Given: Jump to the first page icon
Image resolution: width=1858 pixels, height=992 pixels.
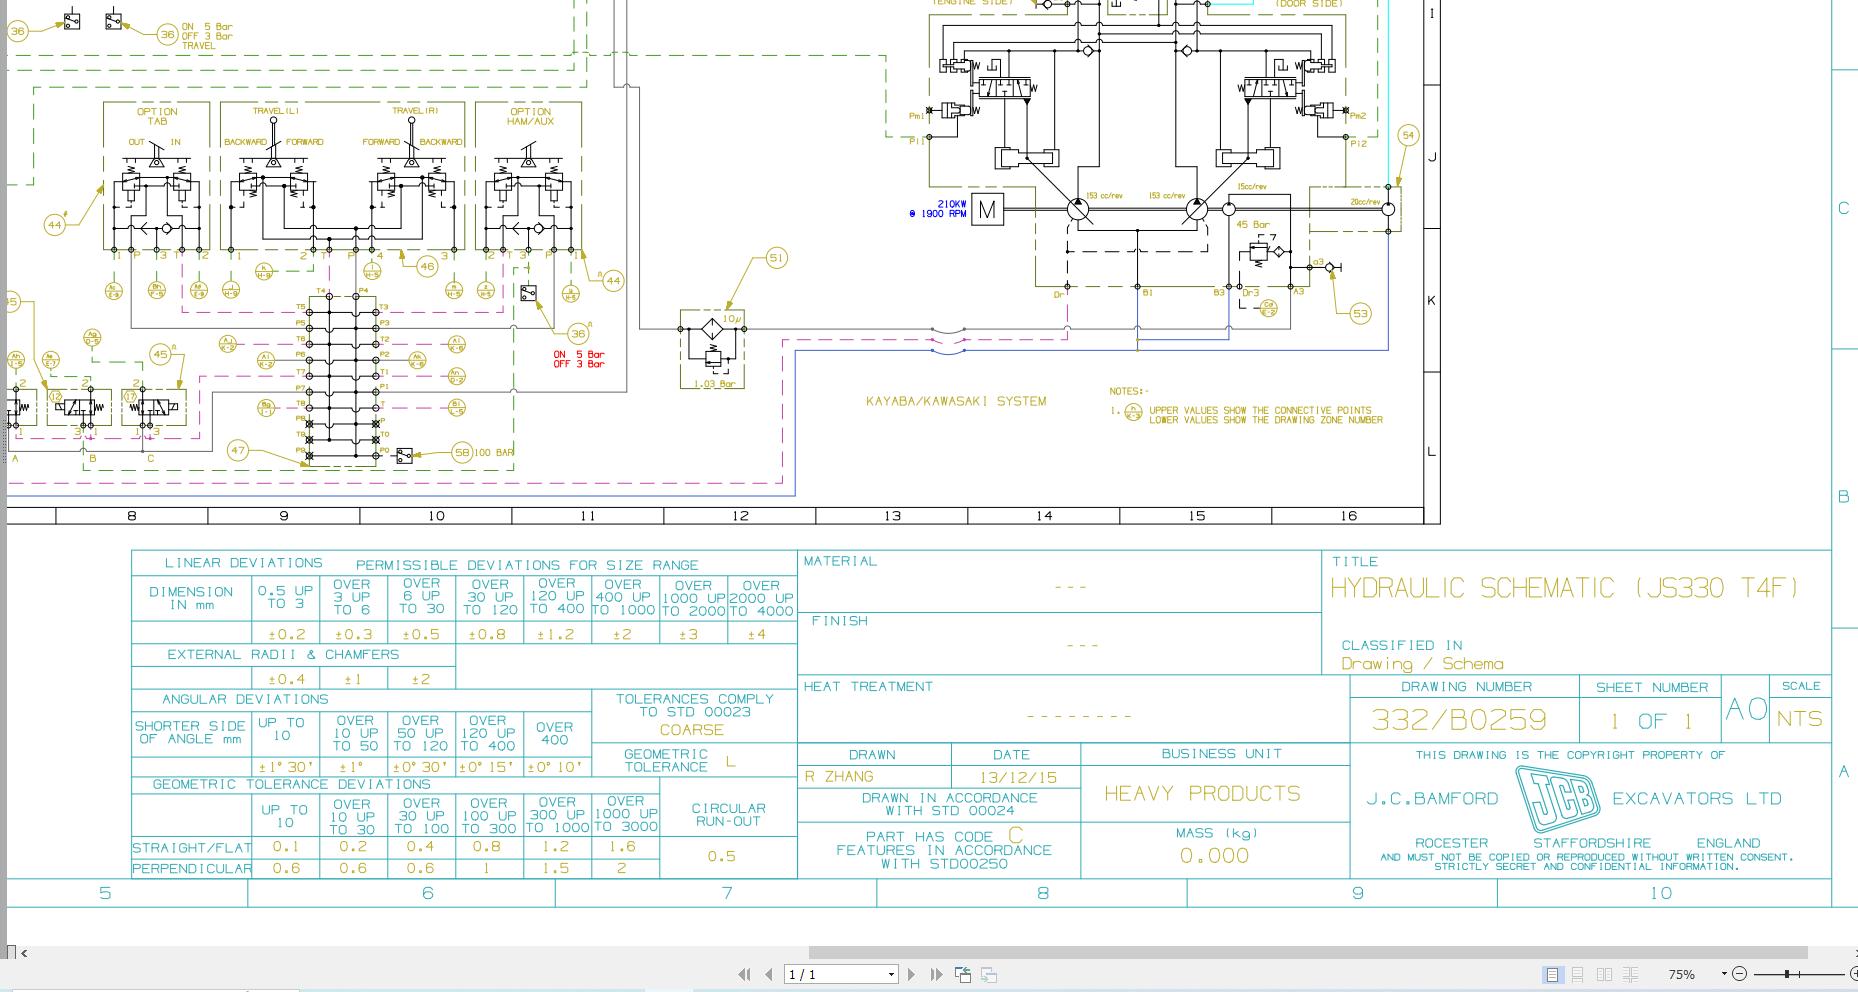Looking at the screenshot, I should 743,973.
